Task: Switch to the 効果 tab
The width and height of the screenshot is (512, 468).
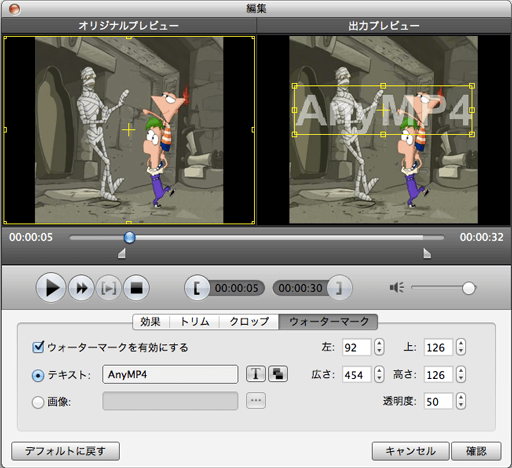Action: coord(151,322)
